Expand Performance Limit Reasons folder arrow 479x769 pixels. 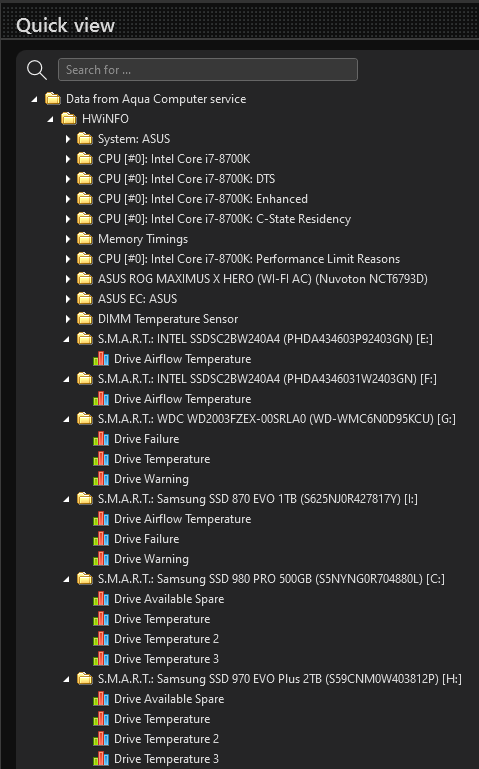click(68, 259)
